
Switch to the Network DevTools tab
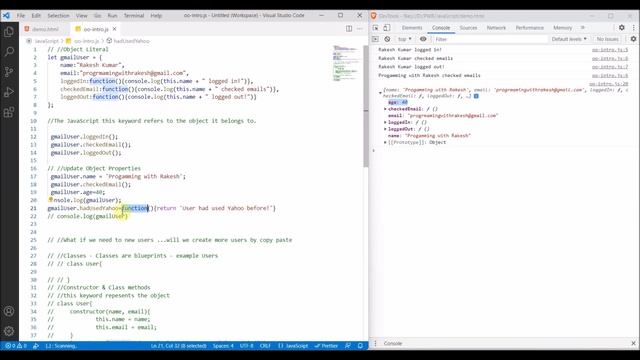496,28
